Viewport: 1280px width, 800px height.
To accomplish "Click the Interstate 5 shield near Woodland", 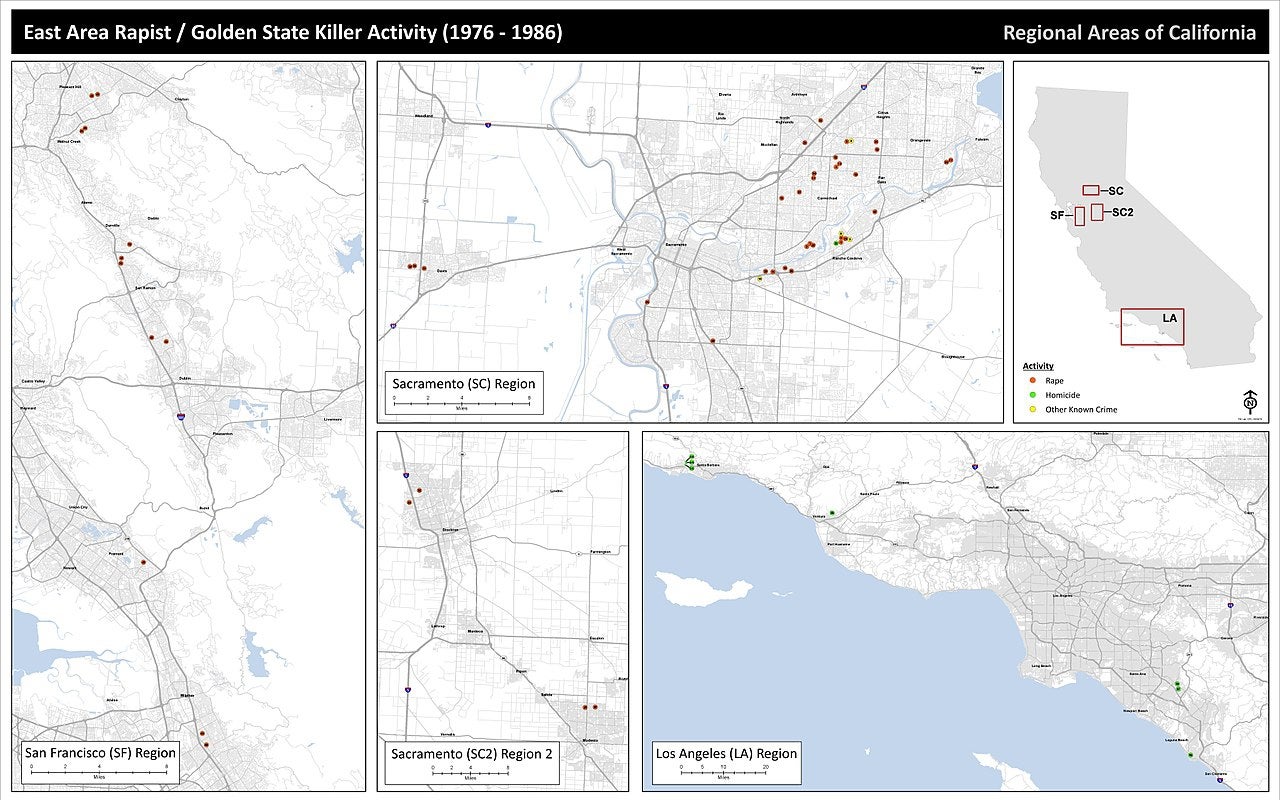I will (x=487, y=125).
